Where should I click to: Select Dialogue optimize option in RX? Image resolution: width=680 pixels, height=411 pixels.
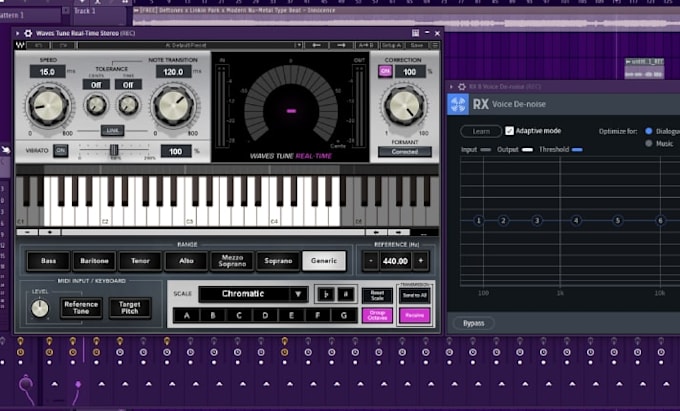(x=649, y=130)
